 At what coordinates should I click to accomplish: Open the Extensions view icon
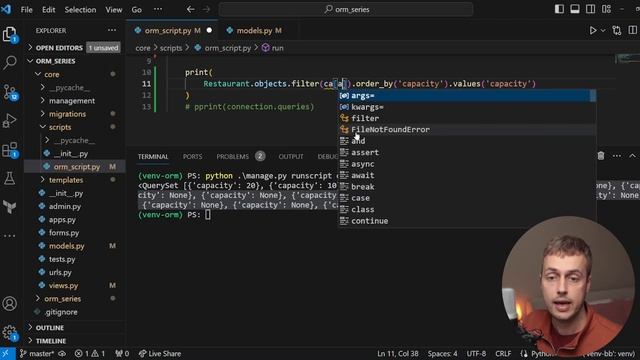[9, 150]
